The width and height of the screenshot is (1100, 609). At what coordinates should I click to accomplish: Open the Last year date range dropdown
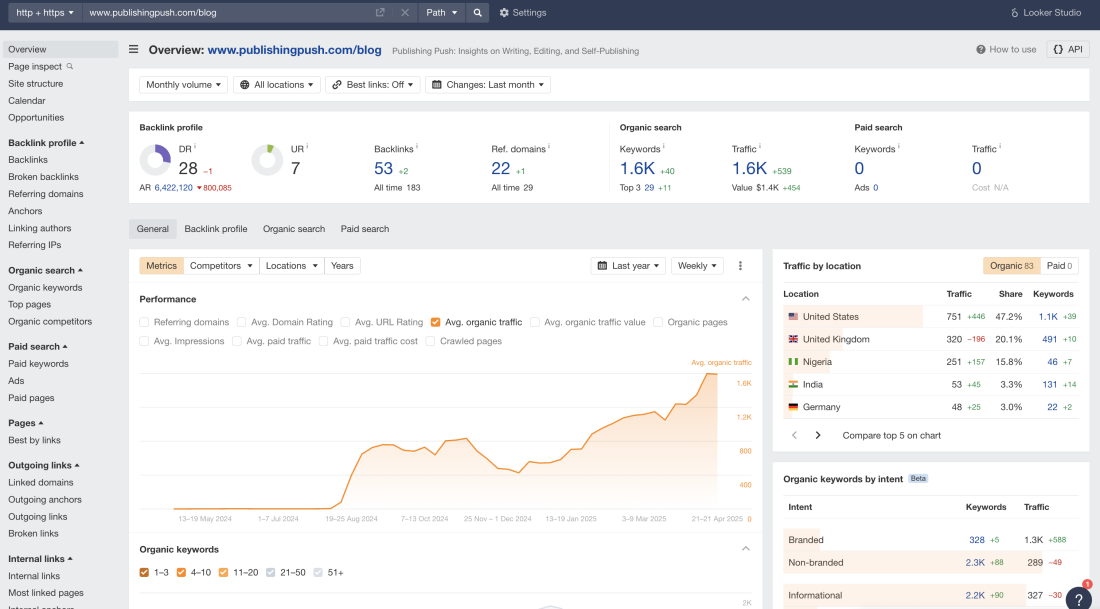628,266
